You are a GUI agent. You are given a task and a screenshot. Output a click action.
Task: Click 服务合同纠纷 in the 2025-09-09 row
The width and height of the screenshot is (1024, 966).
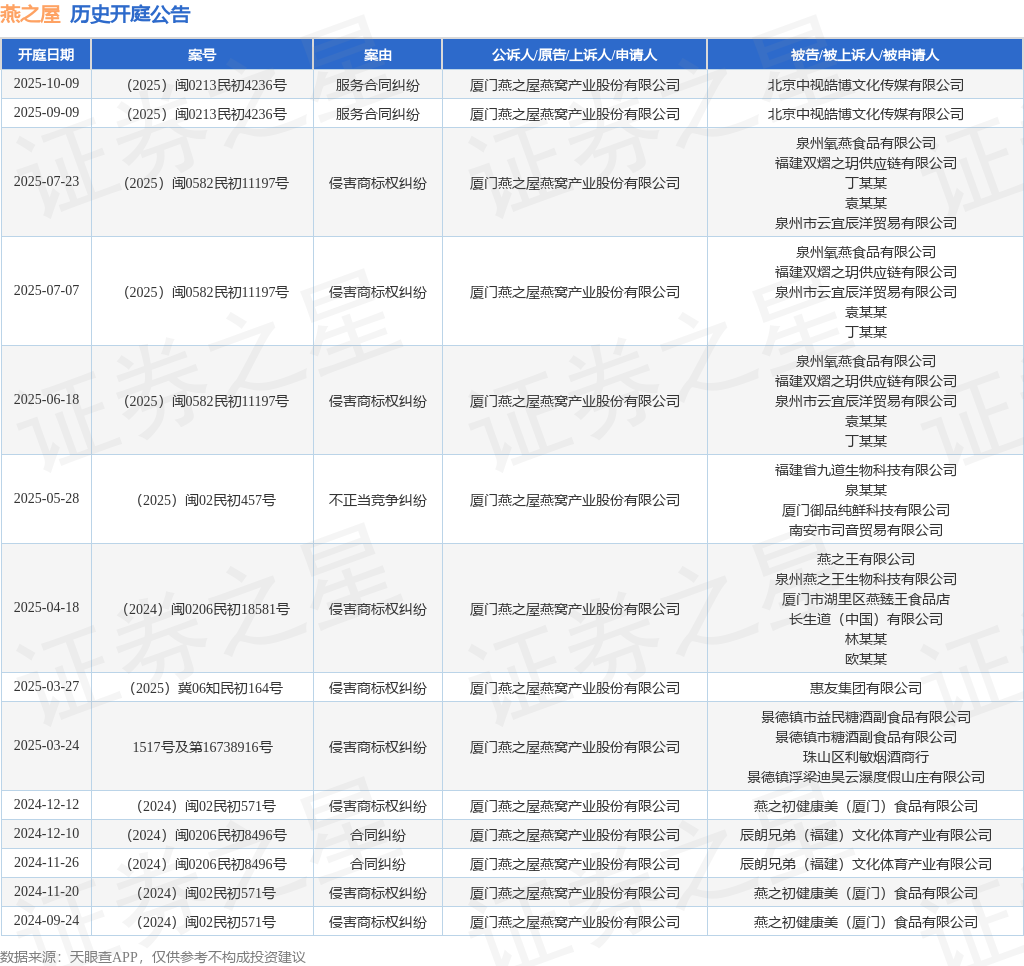[377, 114]
